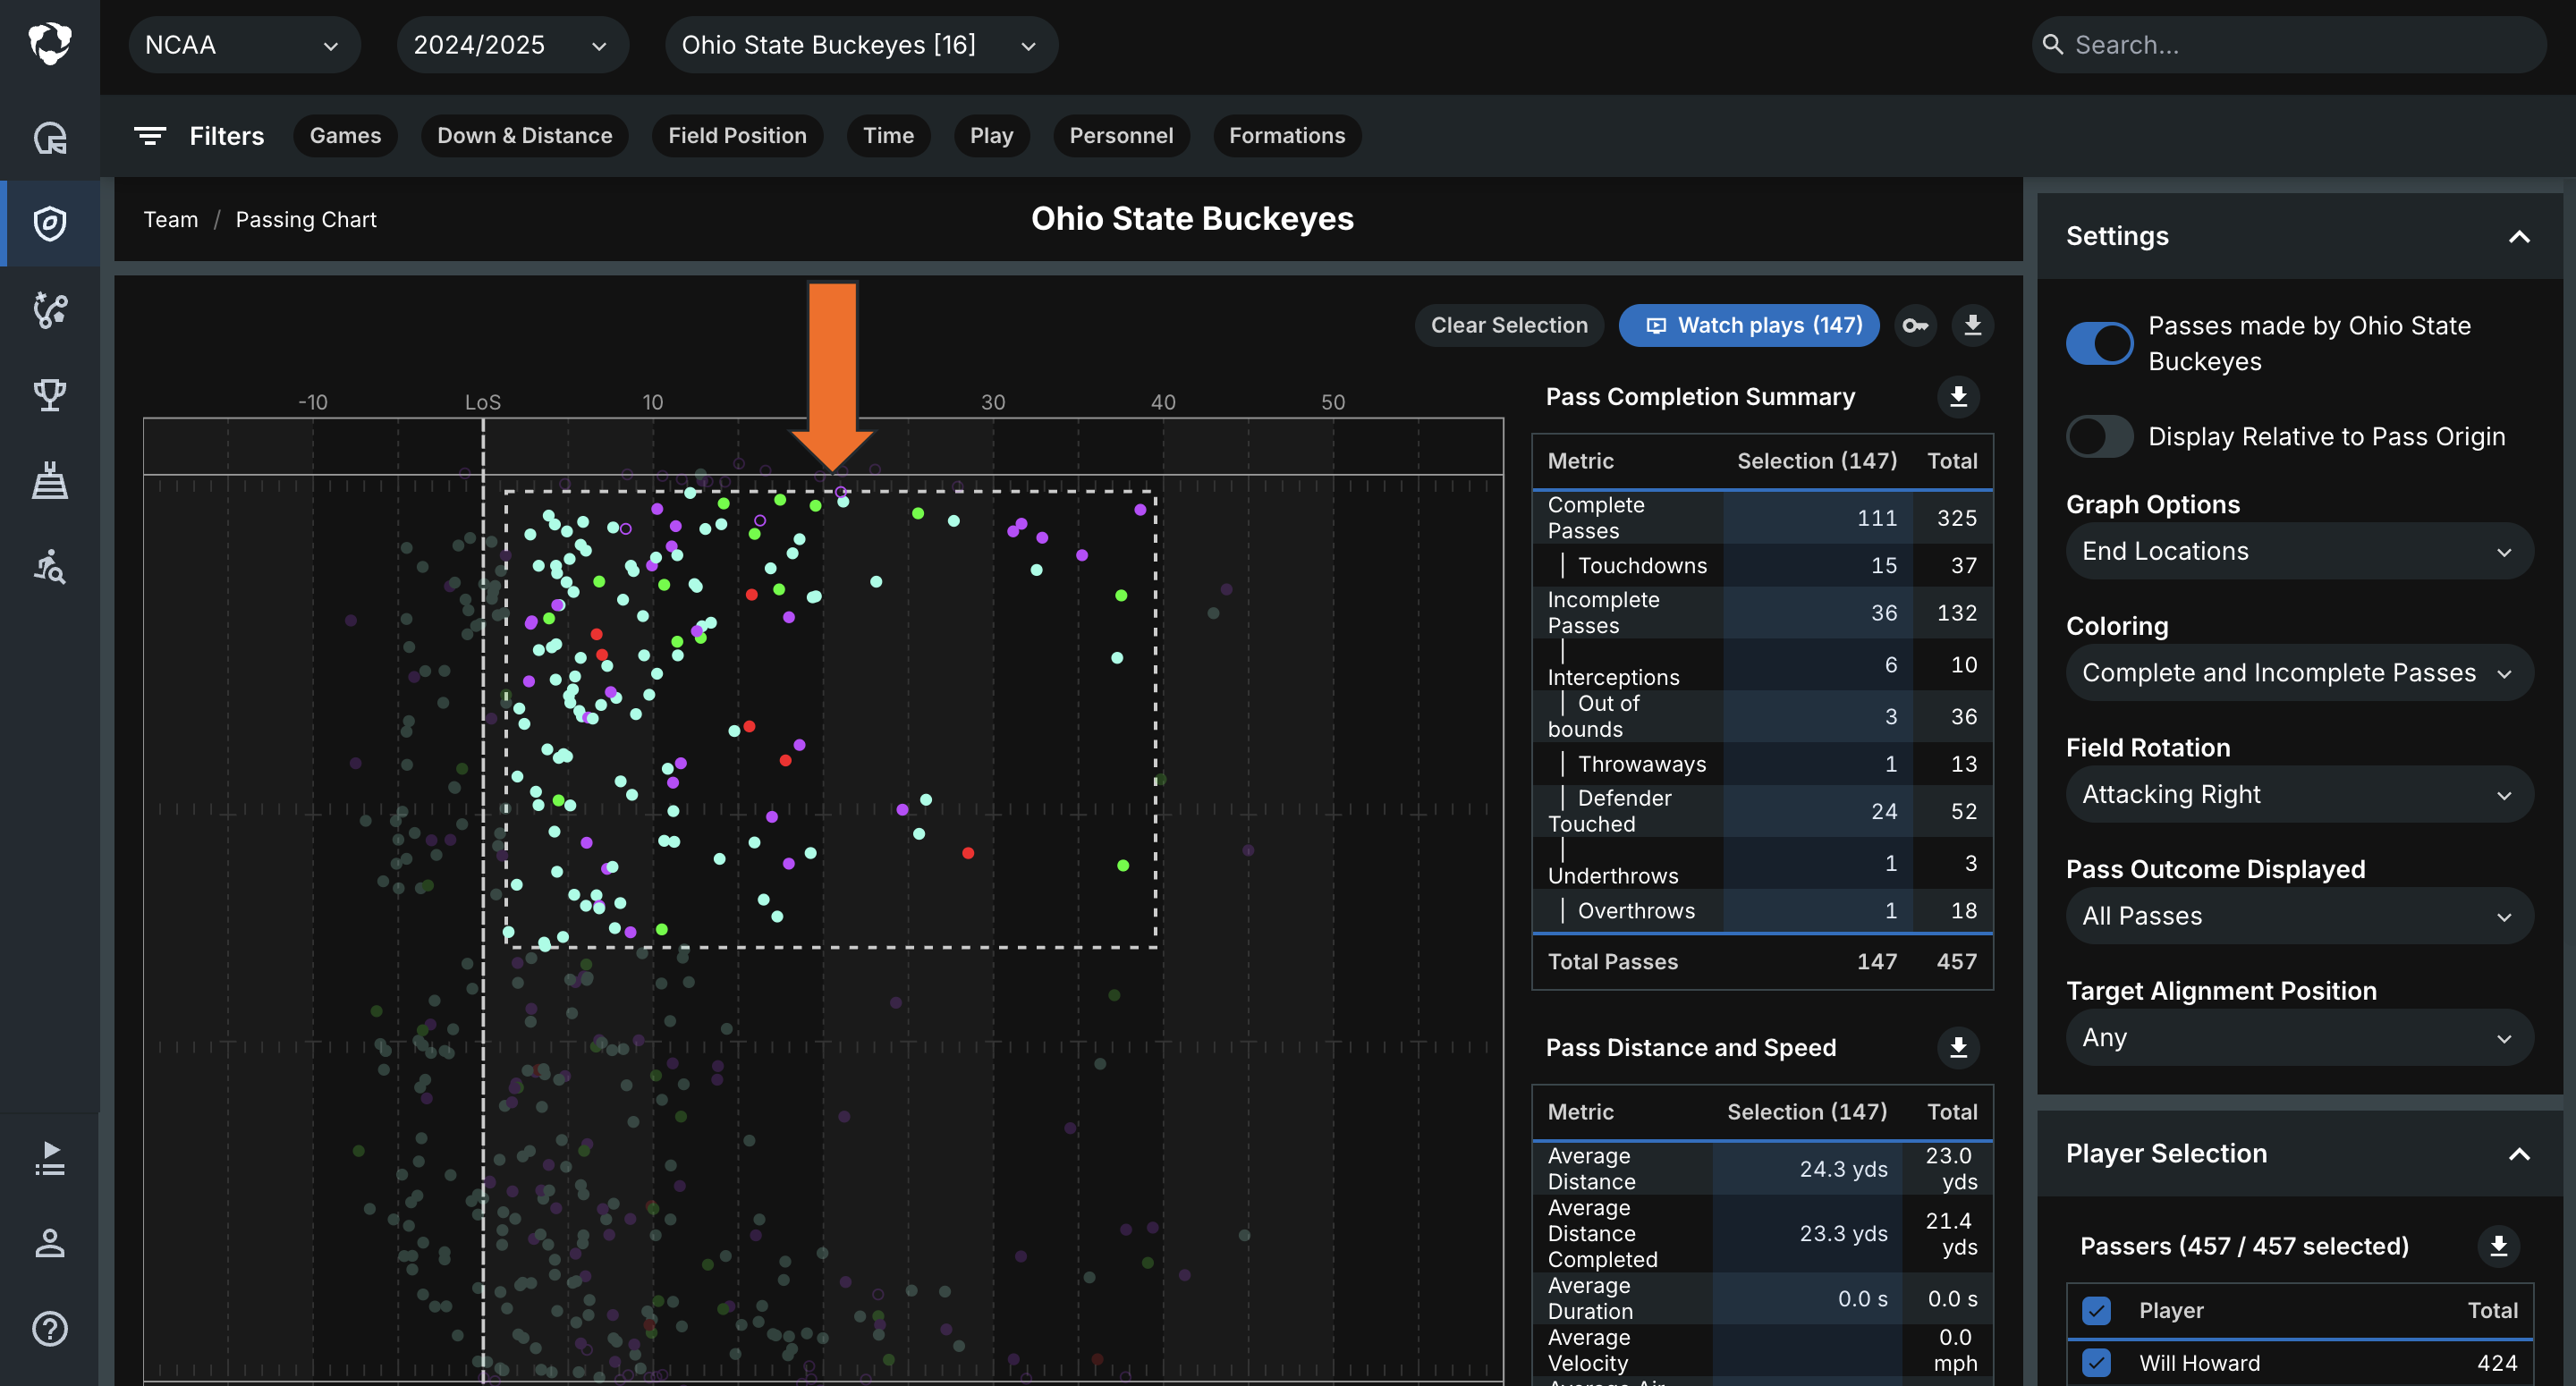Click the key legend icon button

(x=1915, y=325)
